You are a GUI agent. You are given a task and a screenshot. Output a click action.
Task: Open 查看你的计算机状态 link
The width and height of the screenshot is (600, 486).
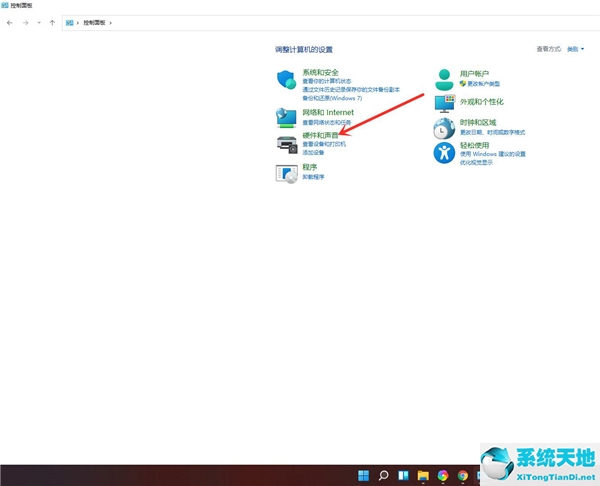click(x=327, y=81)
